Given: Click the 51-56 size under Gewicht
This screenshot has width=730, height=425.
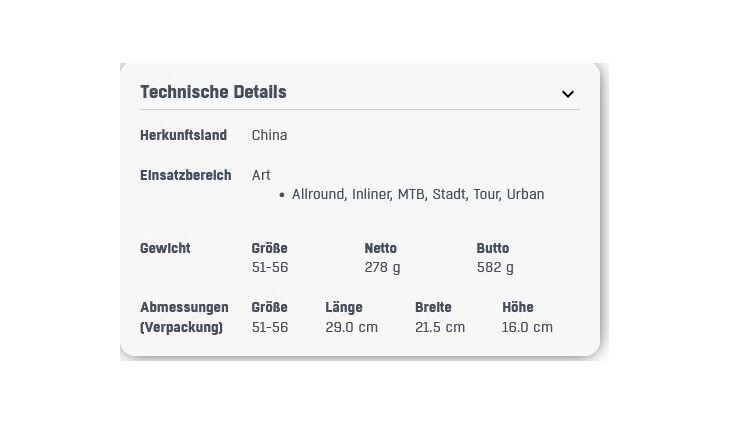Looking at the screenshot, I should click(269, 267).
